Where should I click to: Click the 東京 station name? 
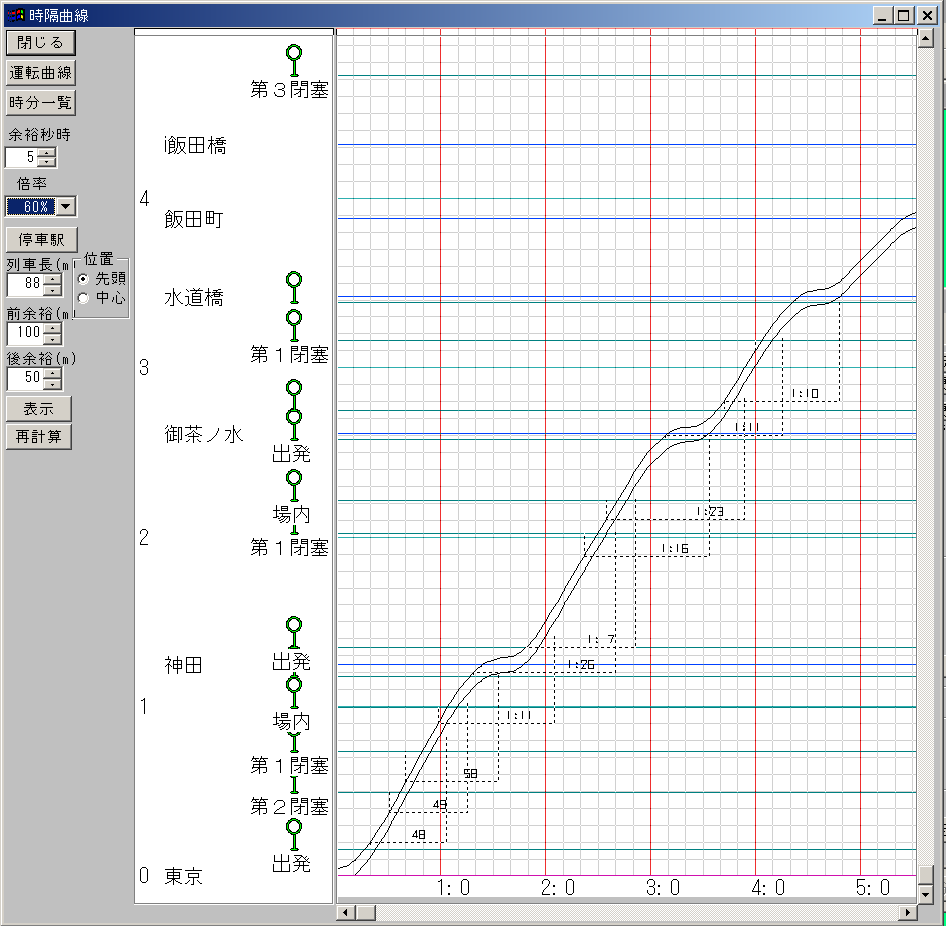tap(183, 876)
